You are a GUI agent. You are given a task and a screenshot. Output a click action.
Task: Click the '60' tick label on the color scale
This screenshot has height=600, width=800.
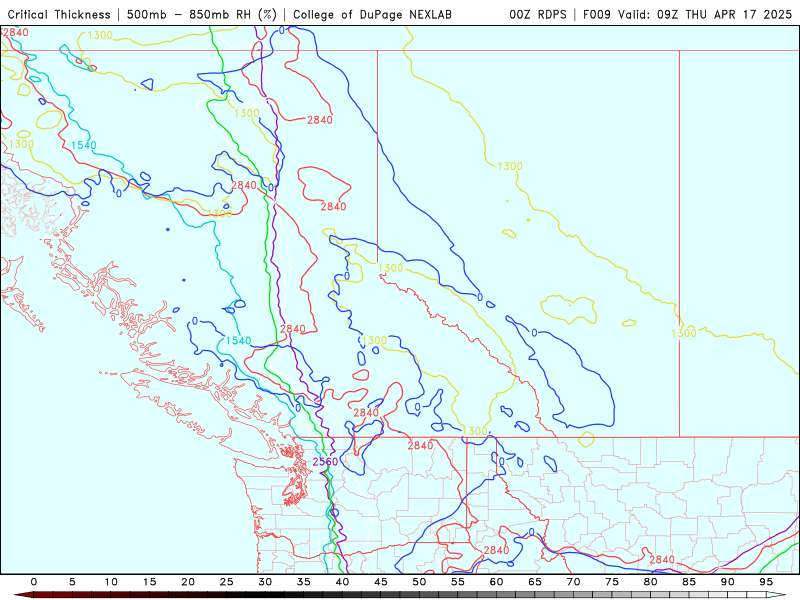496,582
